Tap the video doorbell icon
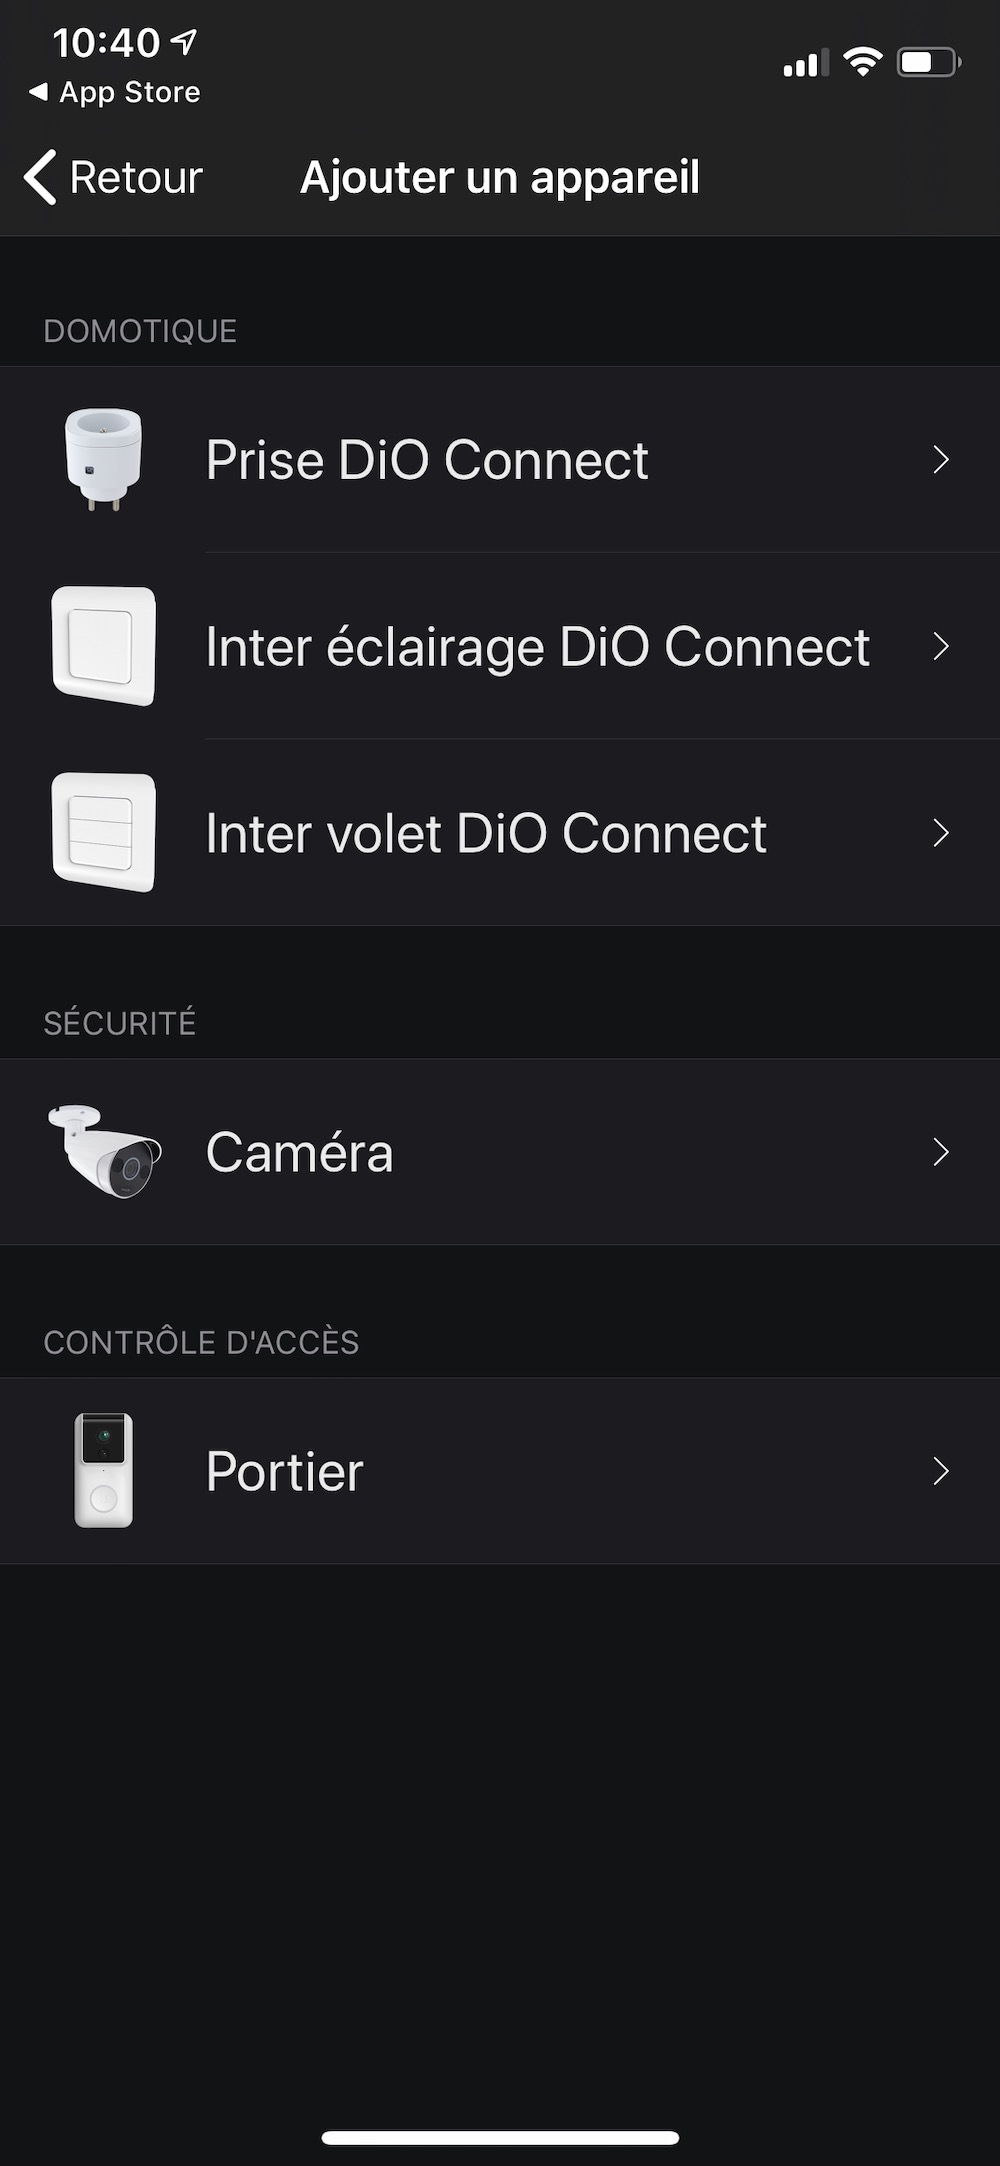 (103, 1470)
